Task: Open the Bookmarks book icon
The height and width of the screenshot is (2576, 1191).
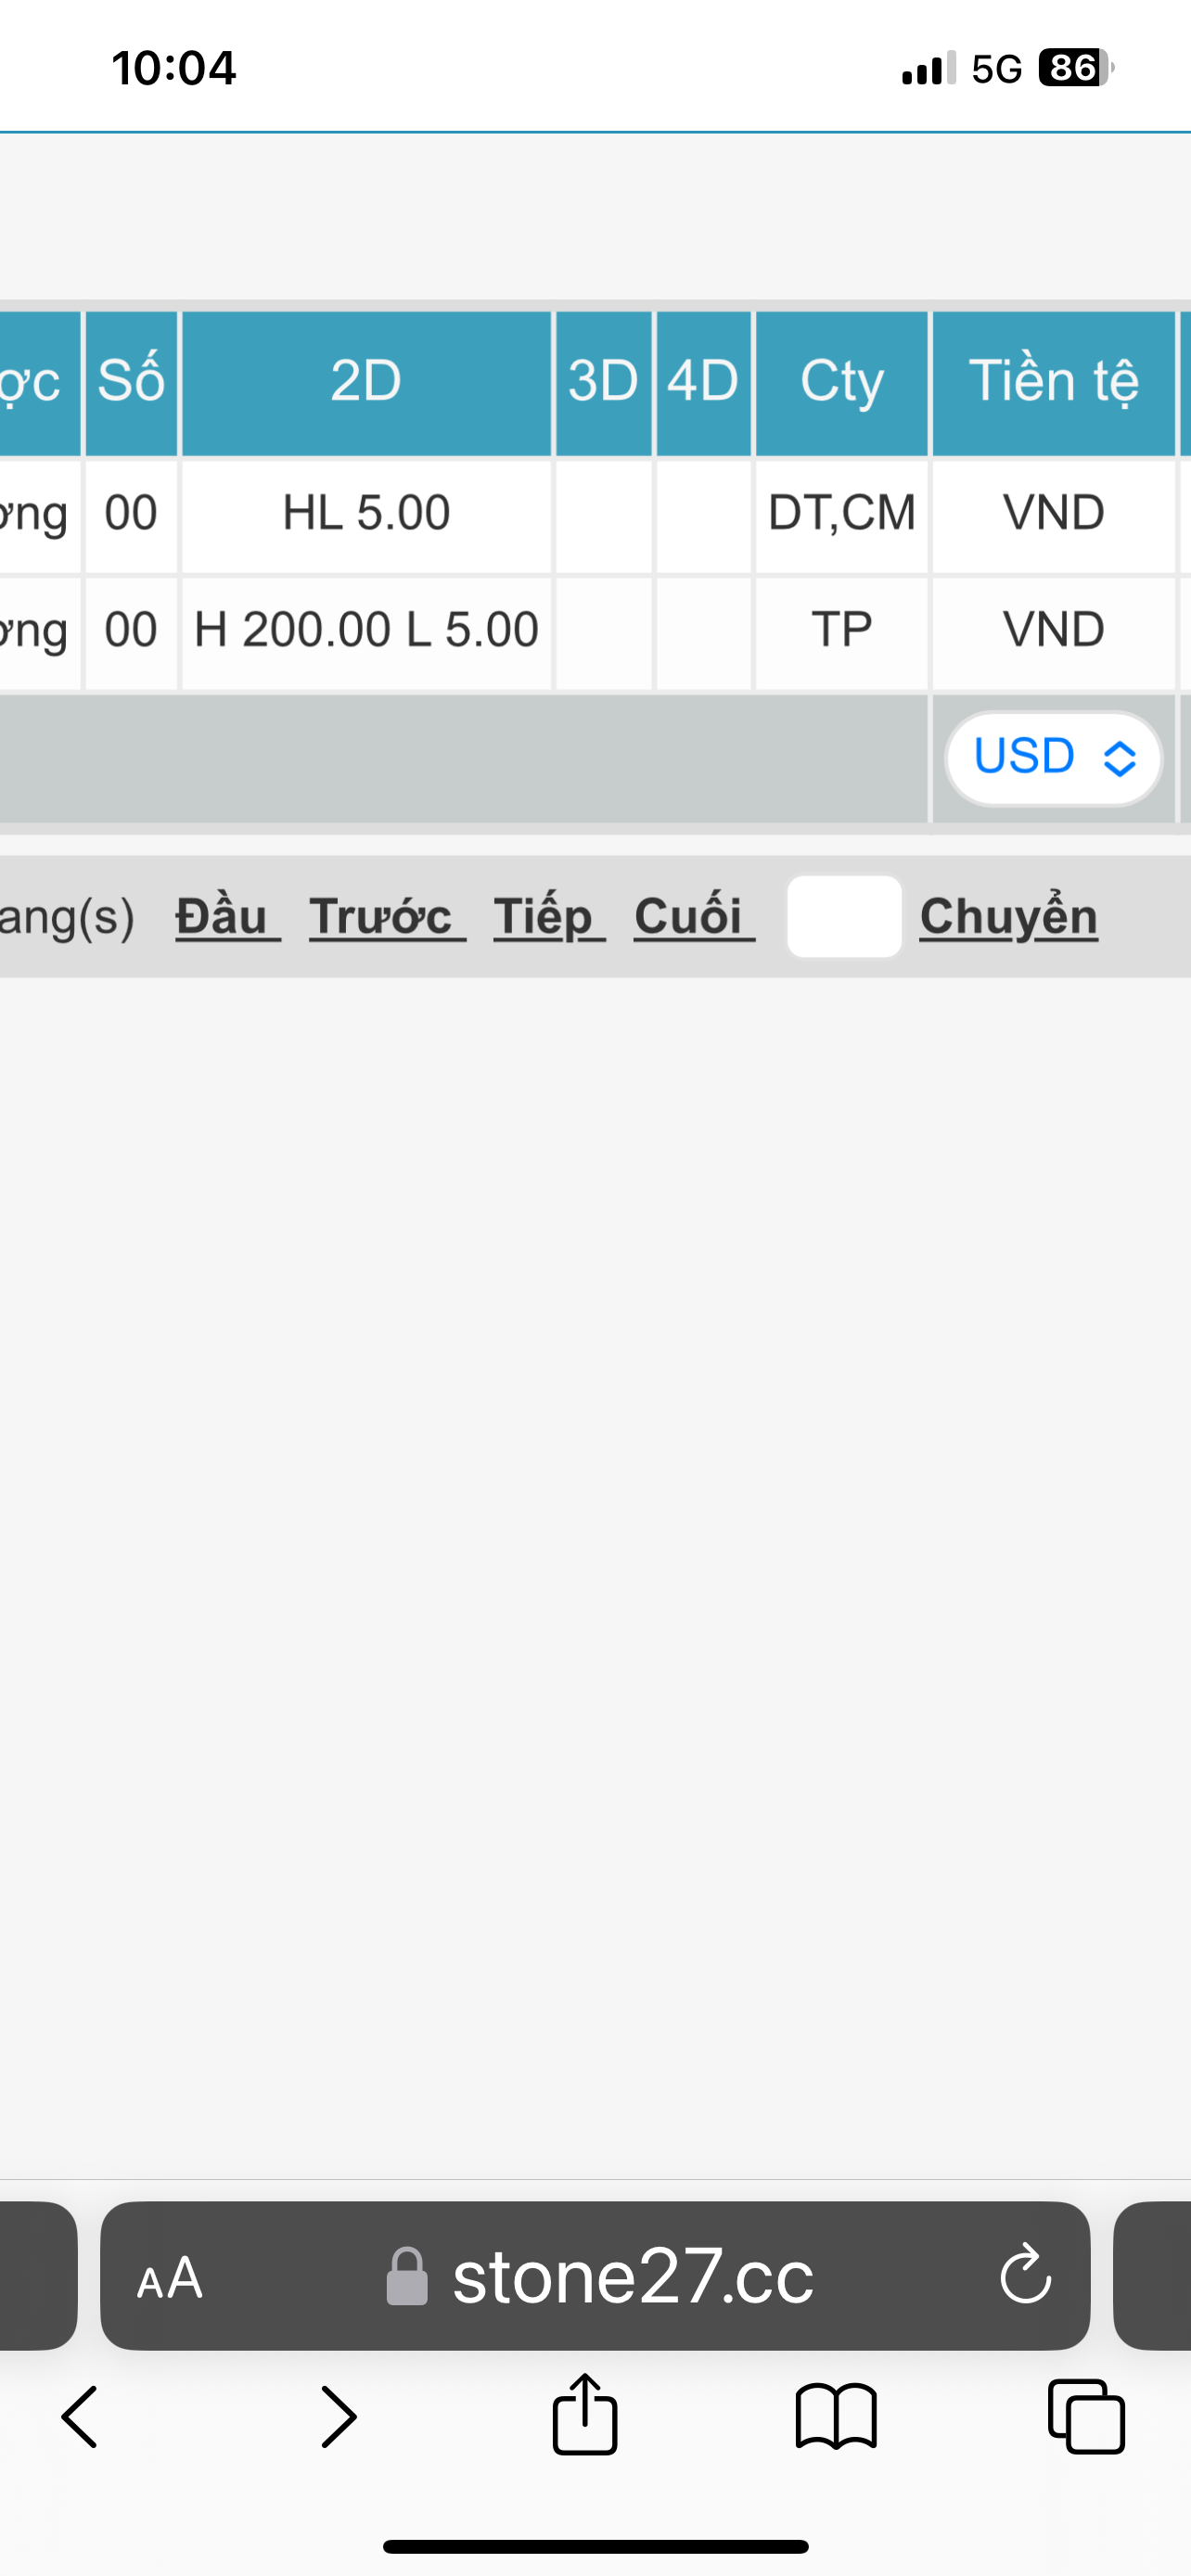Action: pos(836,2417)
